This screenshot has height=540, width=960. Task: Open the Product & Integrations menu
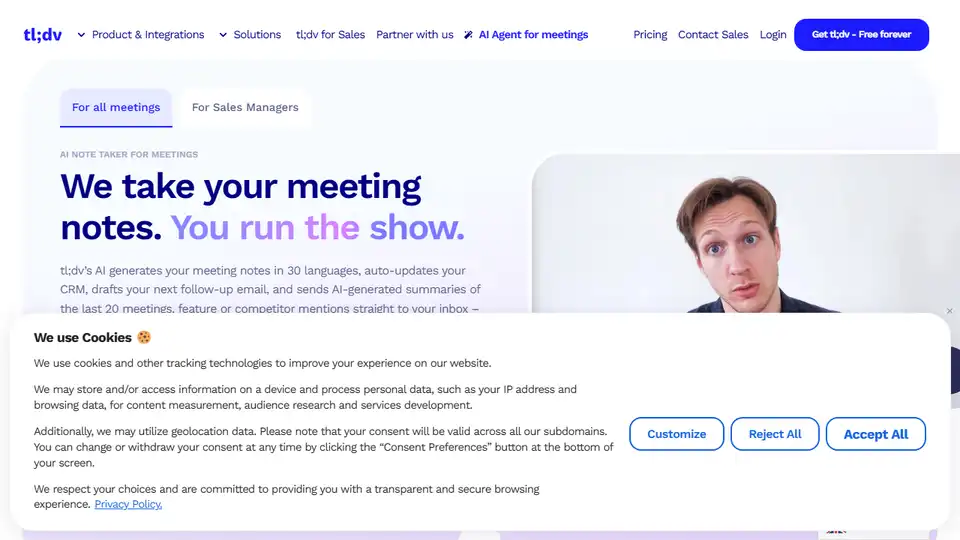[x=148, y=35]
